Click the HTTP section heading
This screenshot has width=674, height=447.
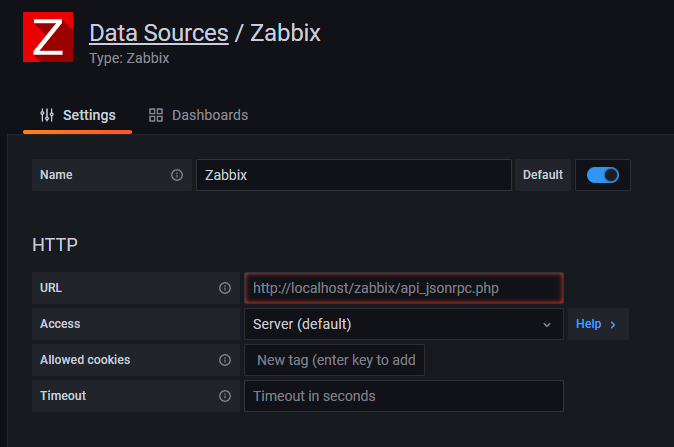(x=55, y=244)
